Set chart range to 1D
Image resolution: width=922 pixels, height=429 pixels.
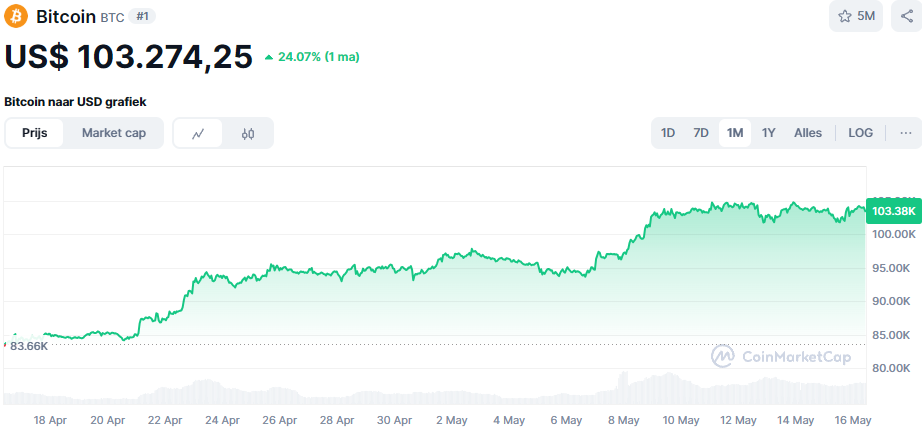pyautogui.click(x=667, y=133)
